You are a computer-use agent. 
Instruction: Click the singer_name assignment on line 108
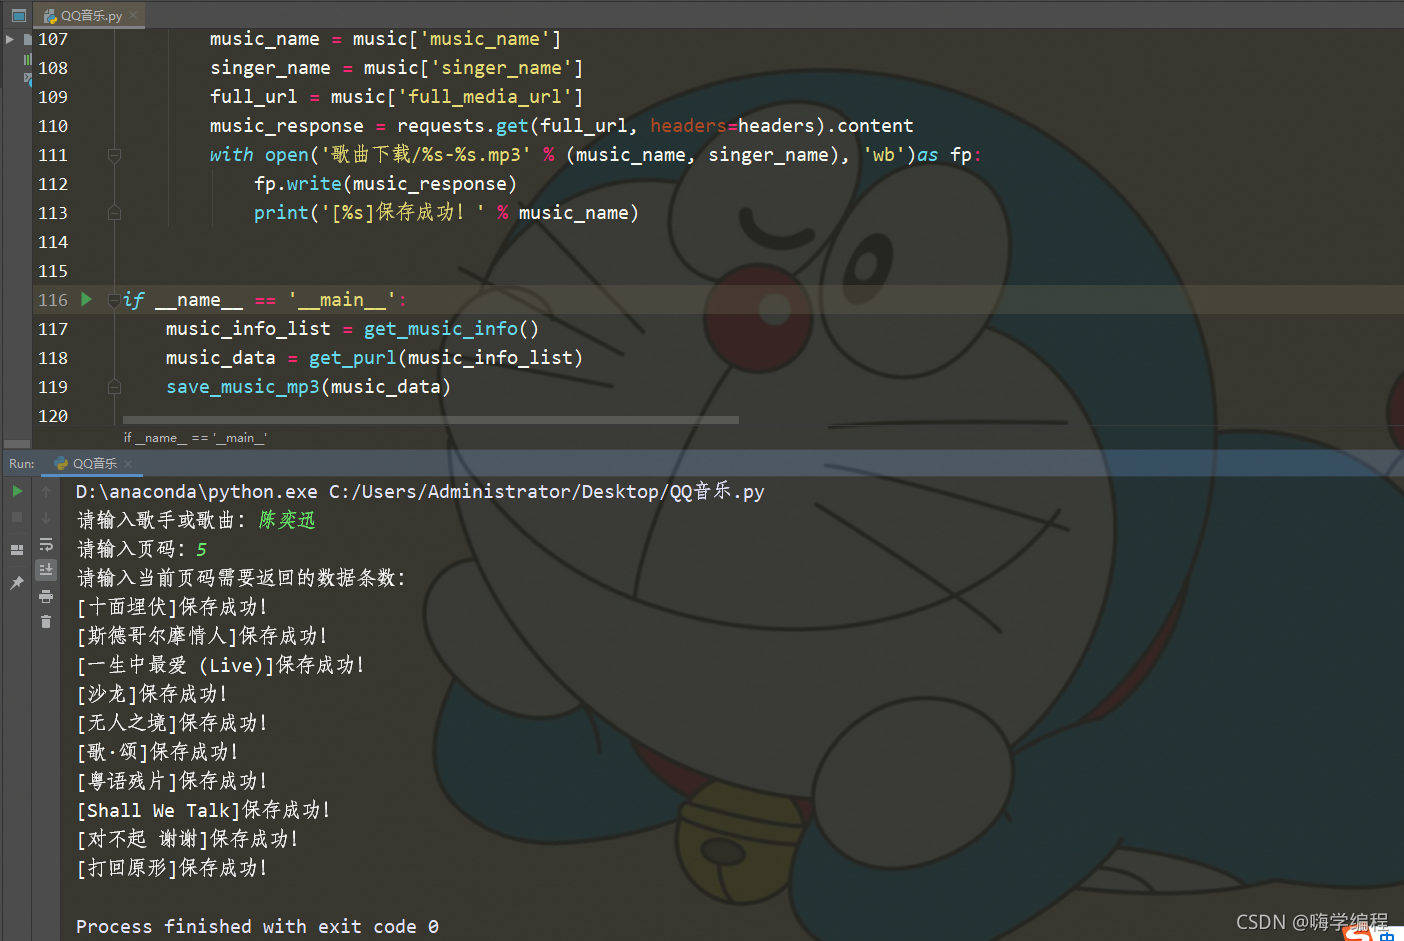pos(396,68)
